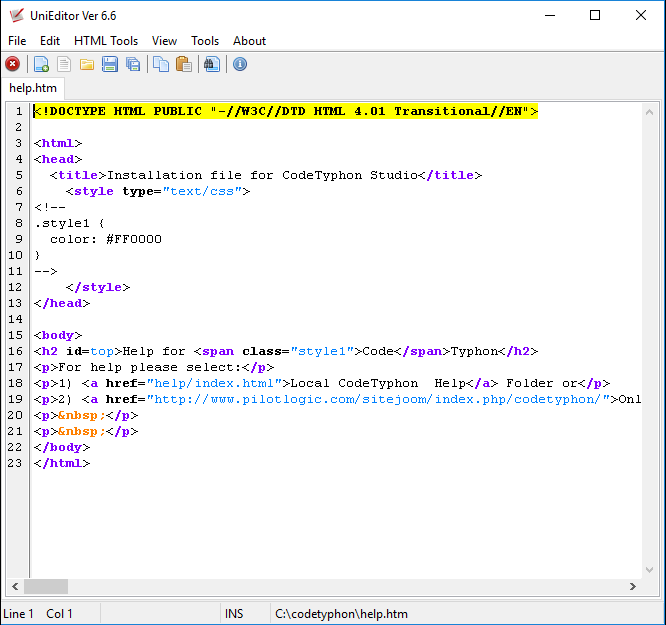Create new file with green plus icon

pyautogui.click(x=41, y=64)
